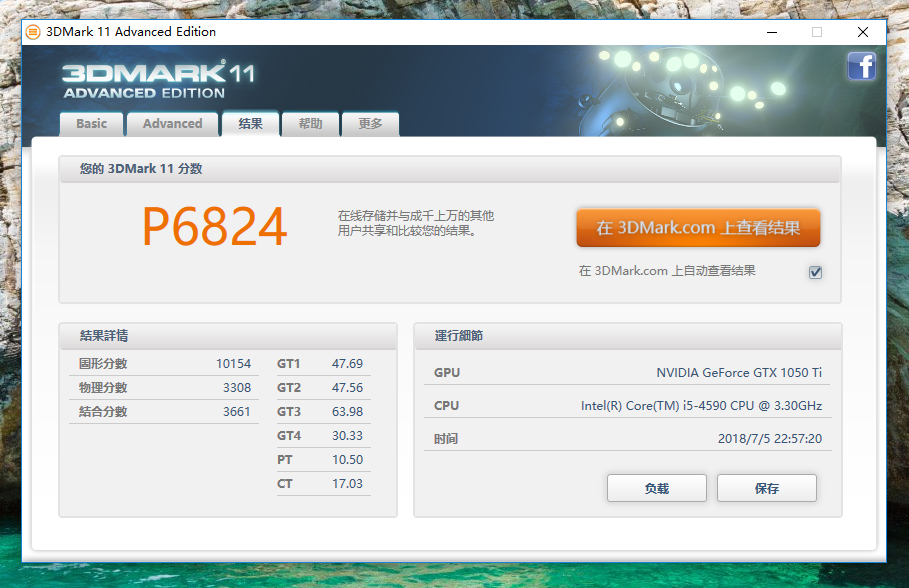Image resolution: width=909 pixels, height=588 pixels.
Task: Open the 更多 tab
Action: pos(370,124)
